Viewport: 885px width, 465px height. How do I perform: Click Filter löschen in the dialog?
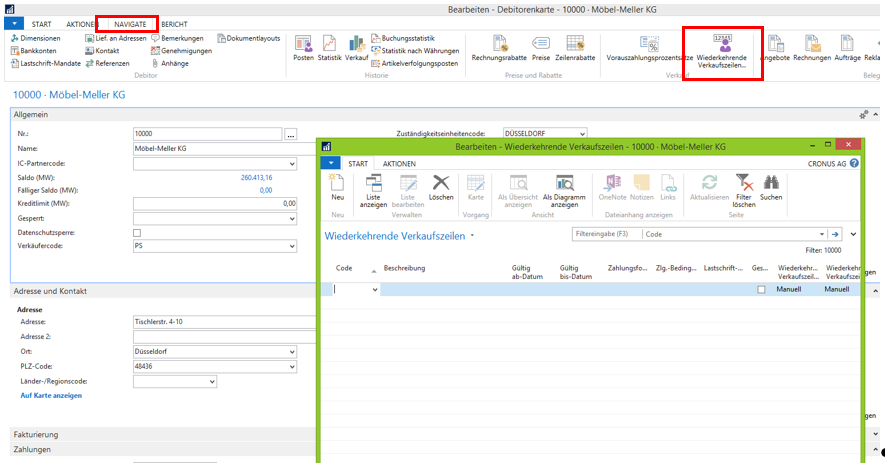pyautogui.click(x=744, y=191)
